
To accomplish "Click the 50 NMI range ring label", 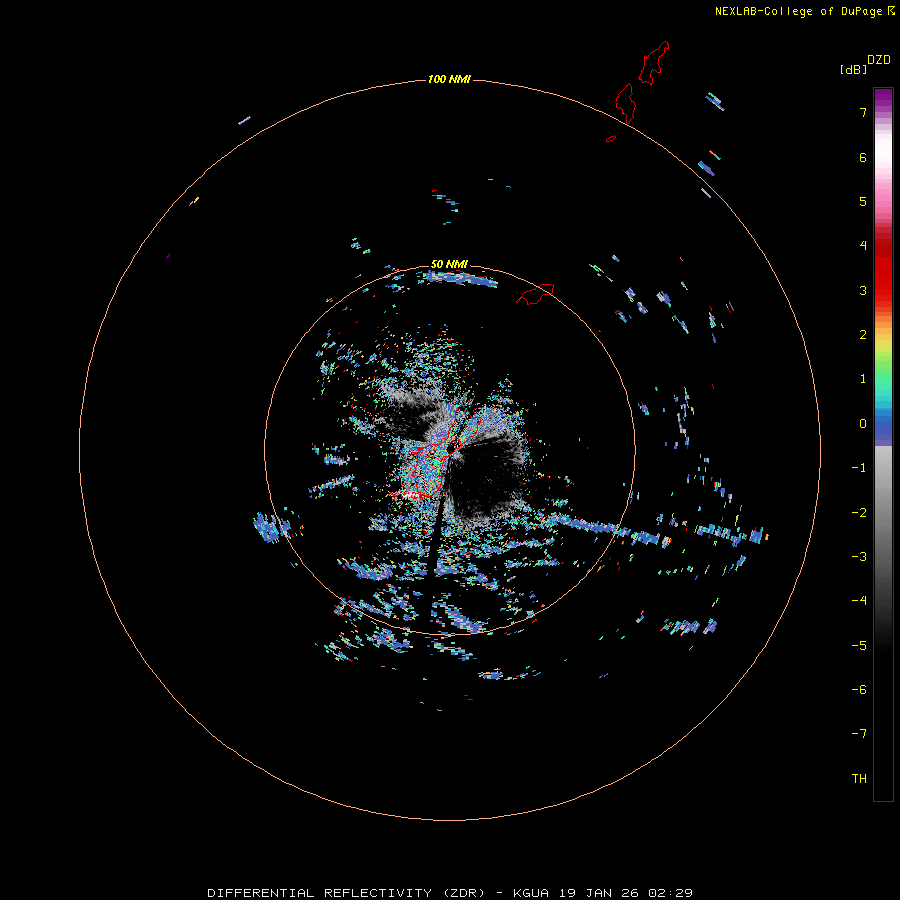I will pos(449,264).
